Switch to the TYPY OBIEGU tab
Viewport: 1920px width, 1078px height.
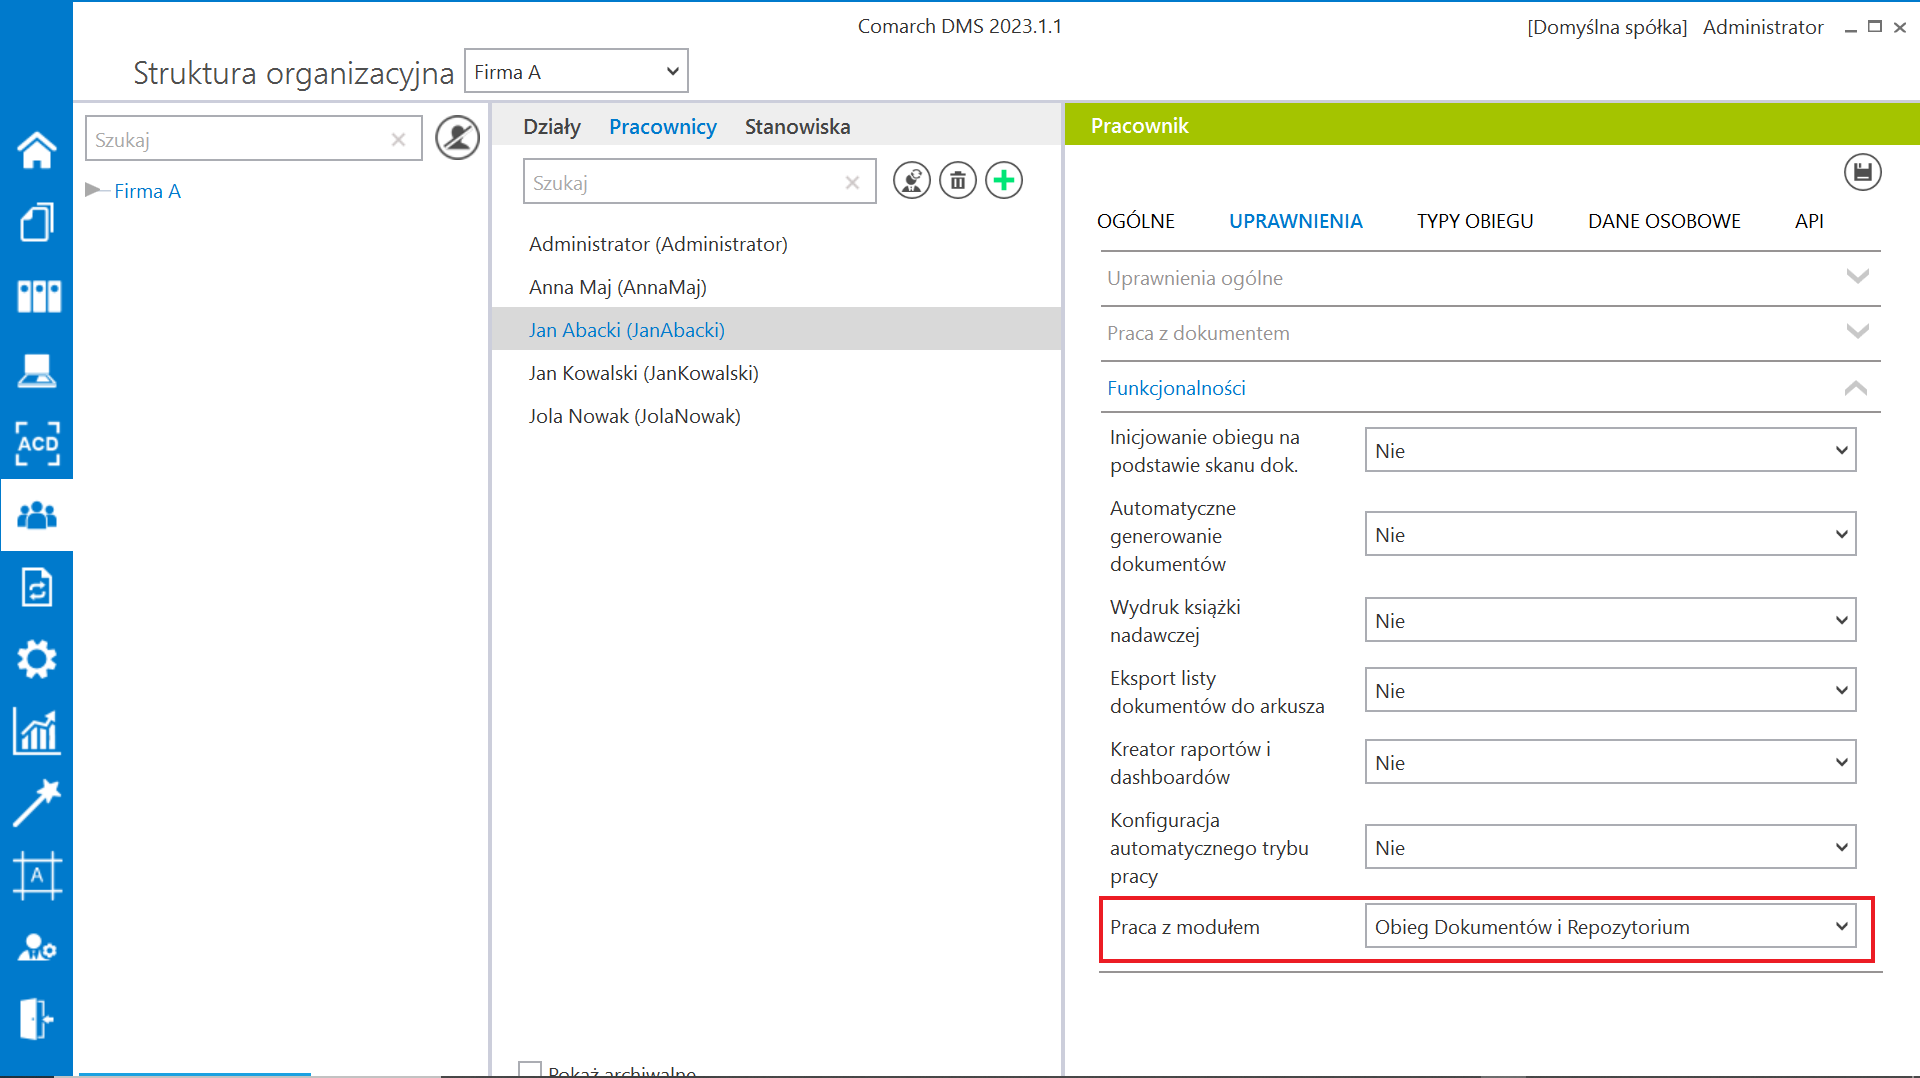1474,221
